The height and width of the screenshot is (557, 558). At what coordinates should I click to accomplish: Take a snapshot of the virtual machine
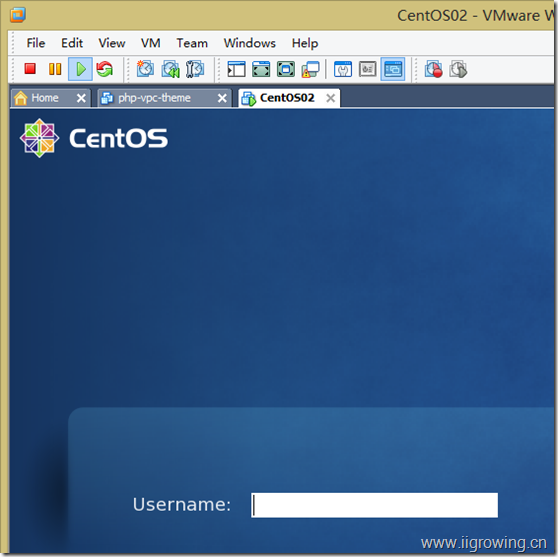click(145, 69)
